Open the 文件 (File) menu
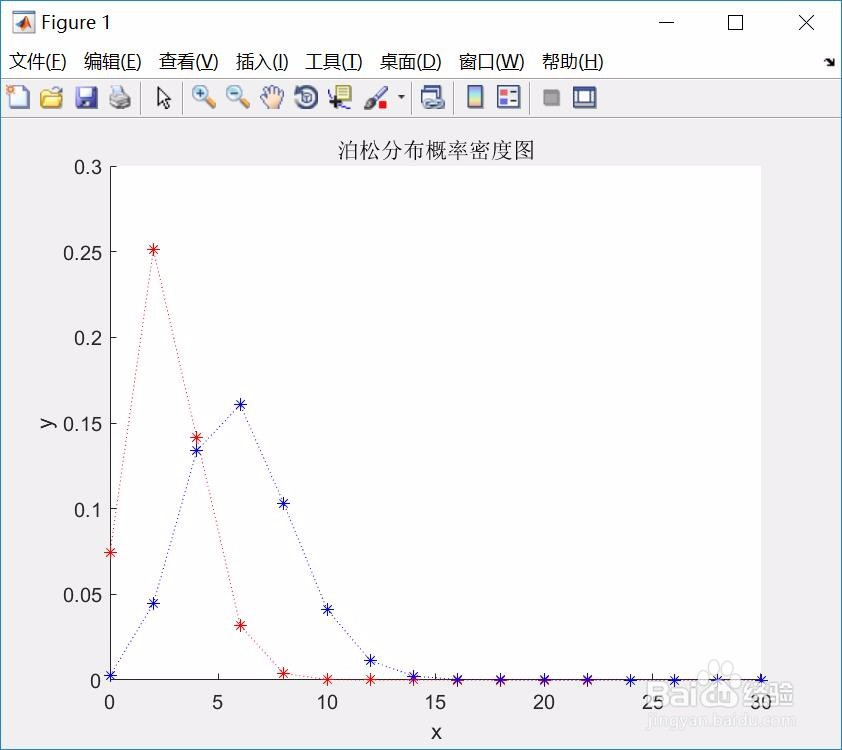 [33, 61]
